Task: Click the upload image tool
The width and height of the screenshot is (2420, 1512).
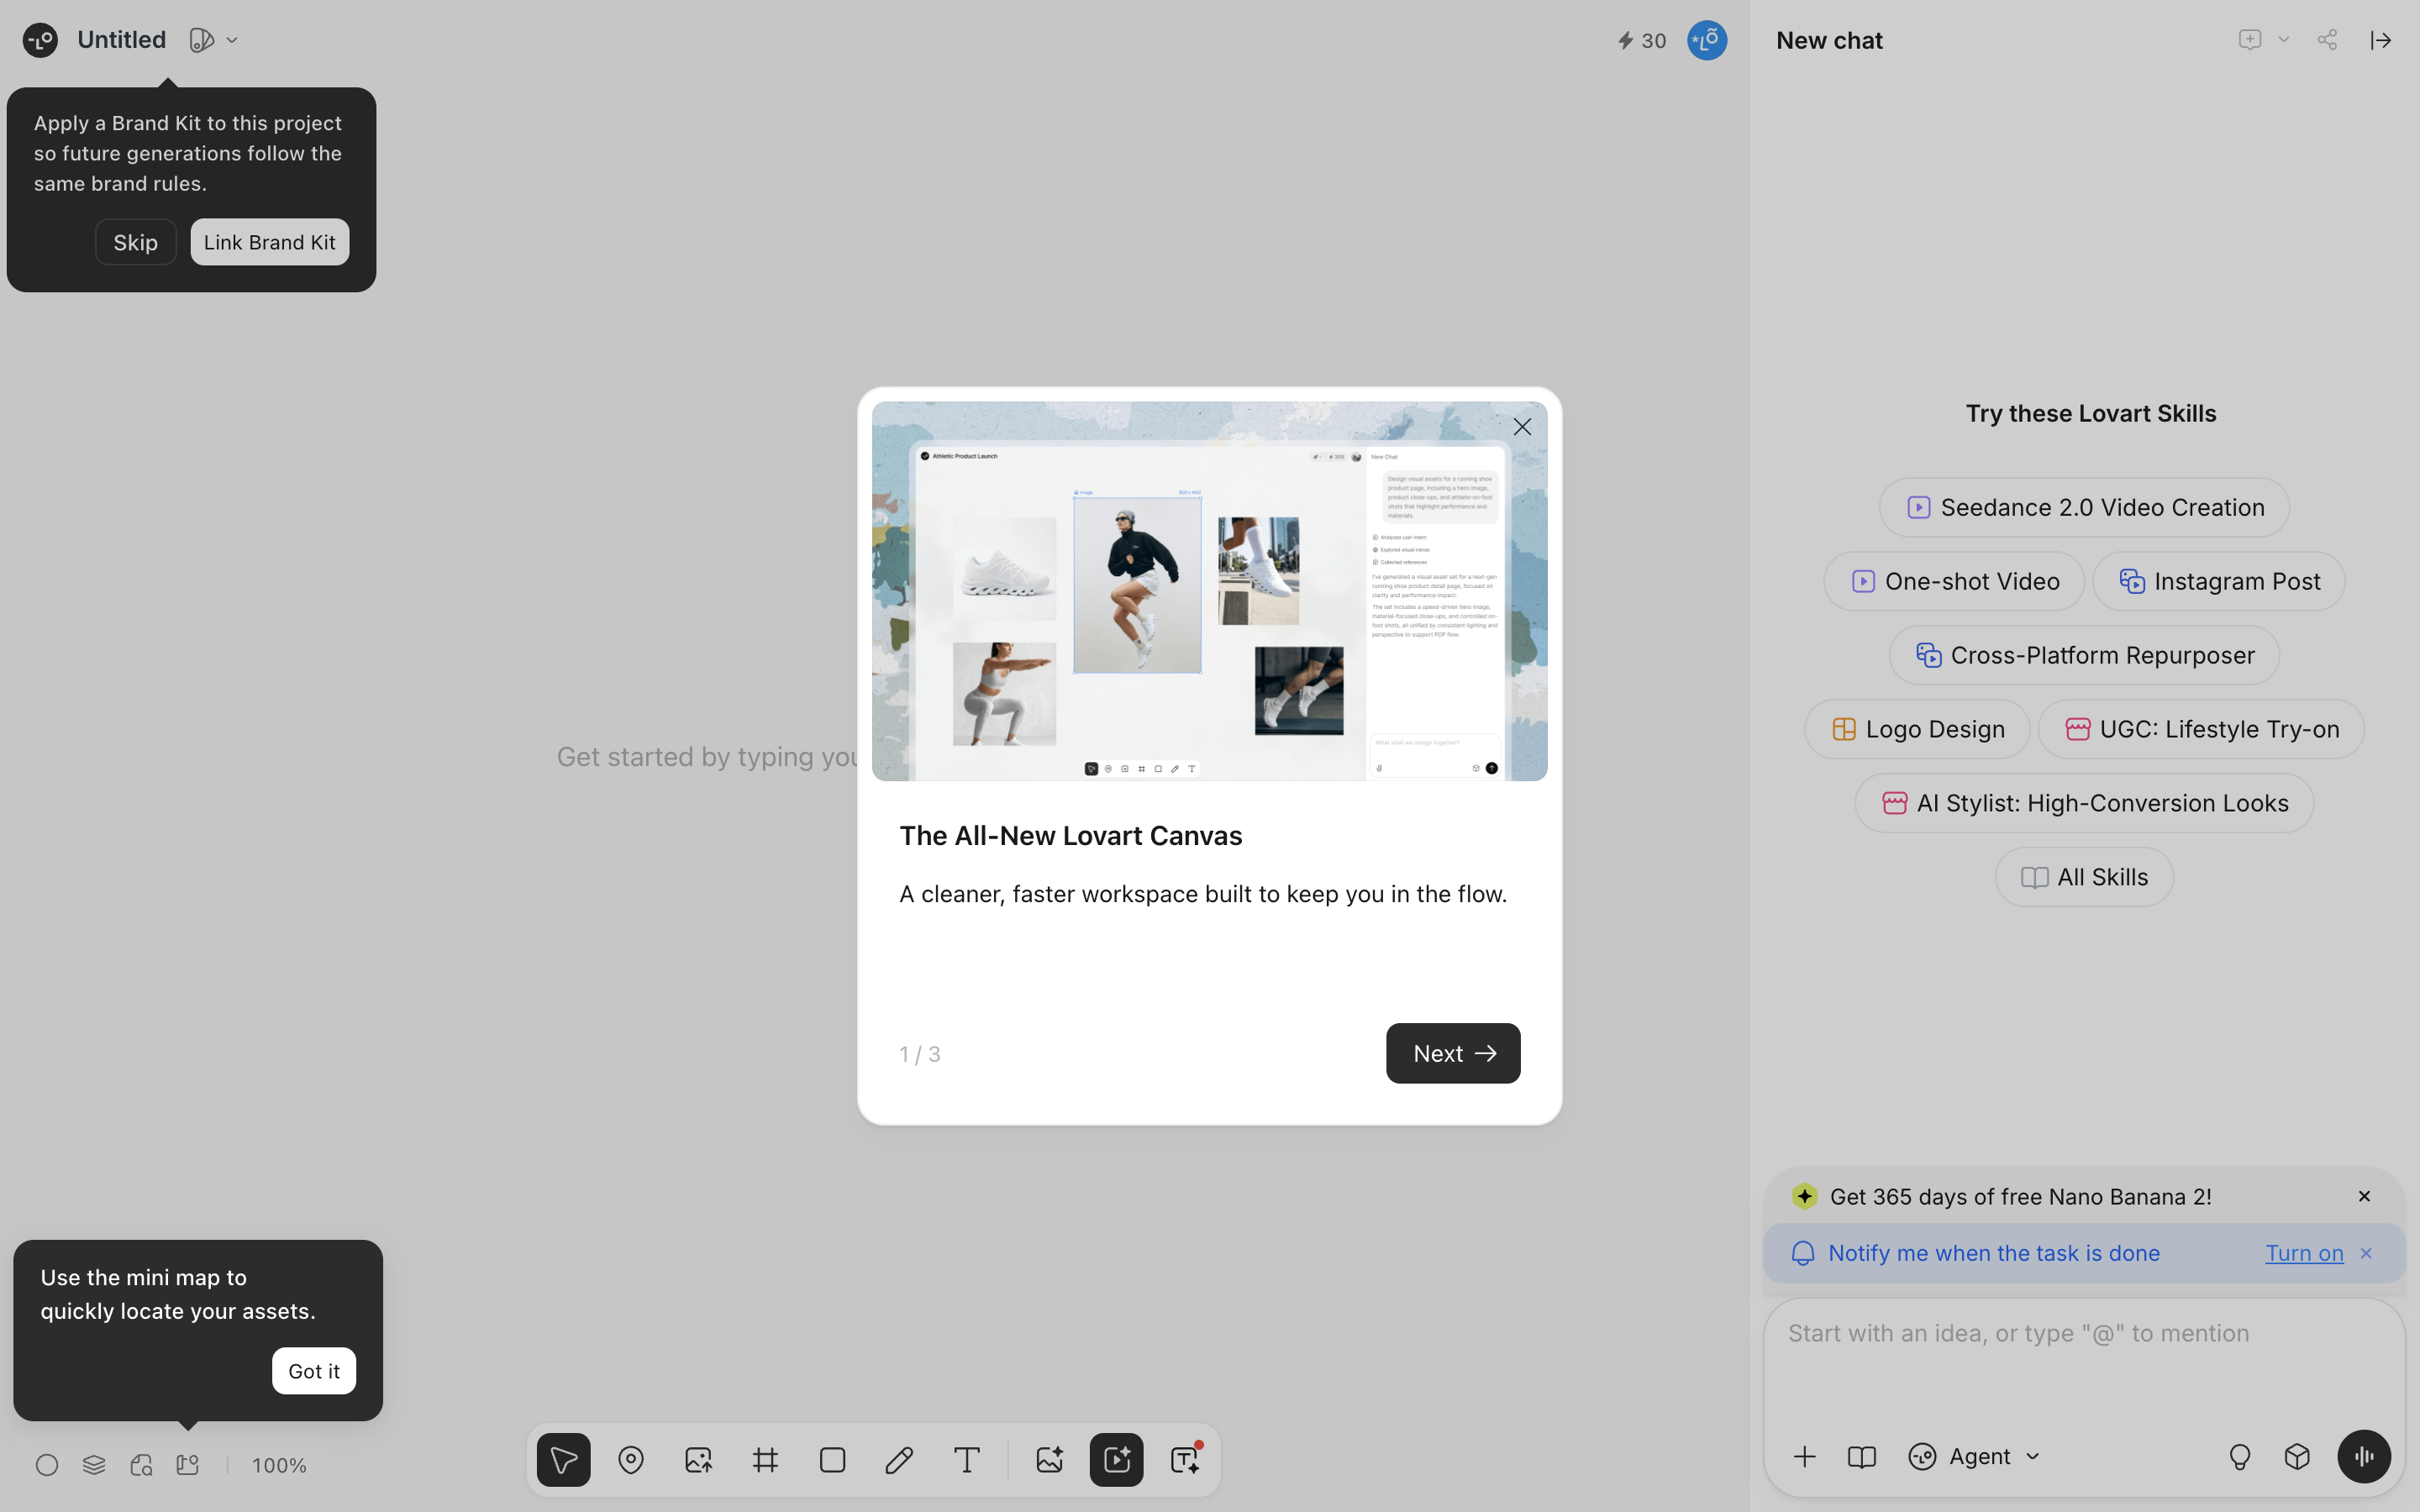Action: pos(698,1460)
